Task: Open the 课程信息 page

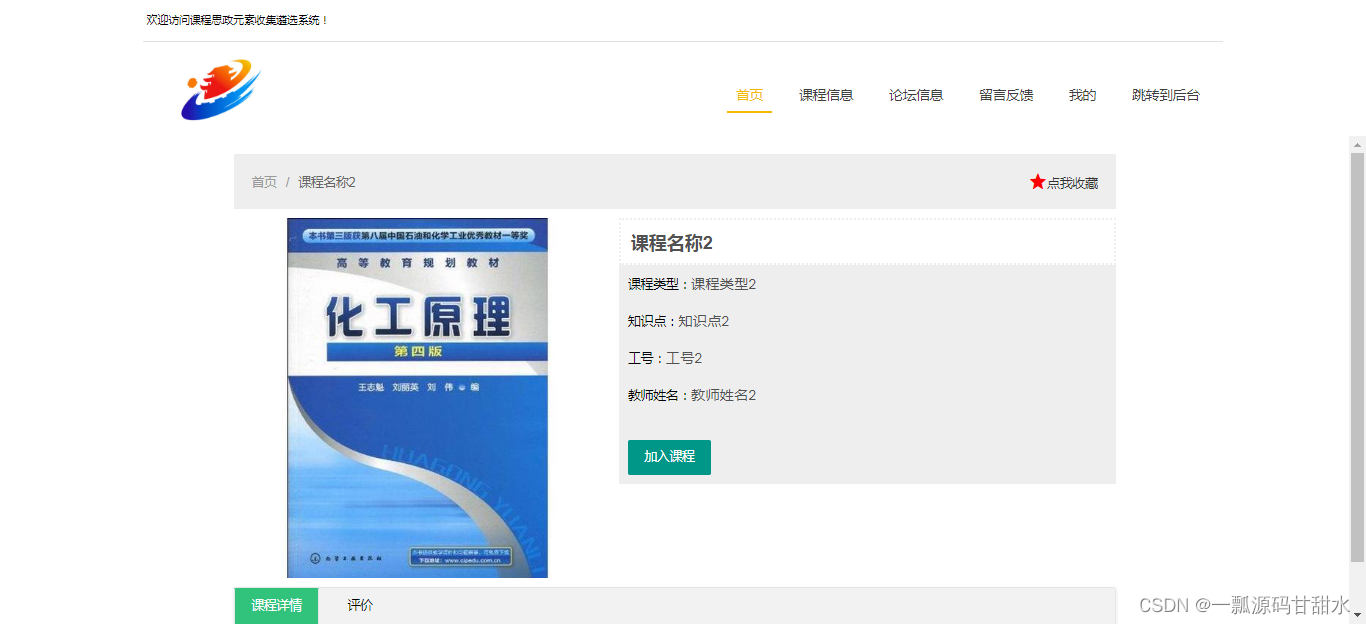Action: pyautogui.click(x=827, y=95)
